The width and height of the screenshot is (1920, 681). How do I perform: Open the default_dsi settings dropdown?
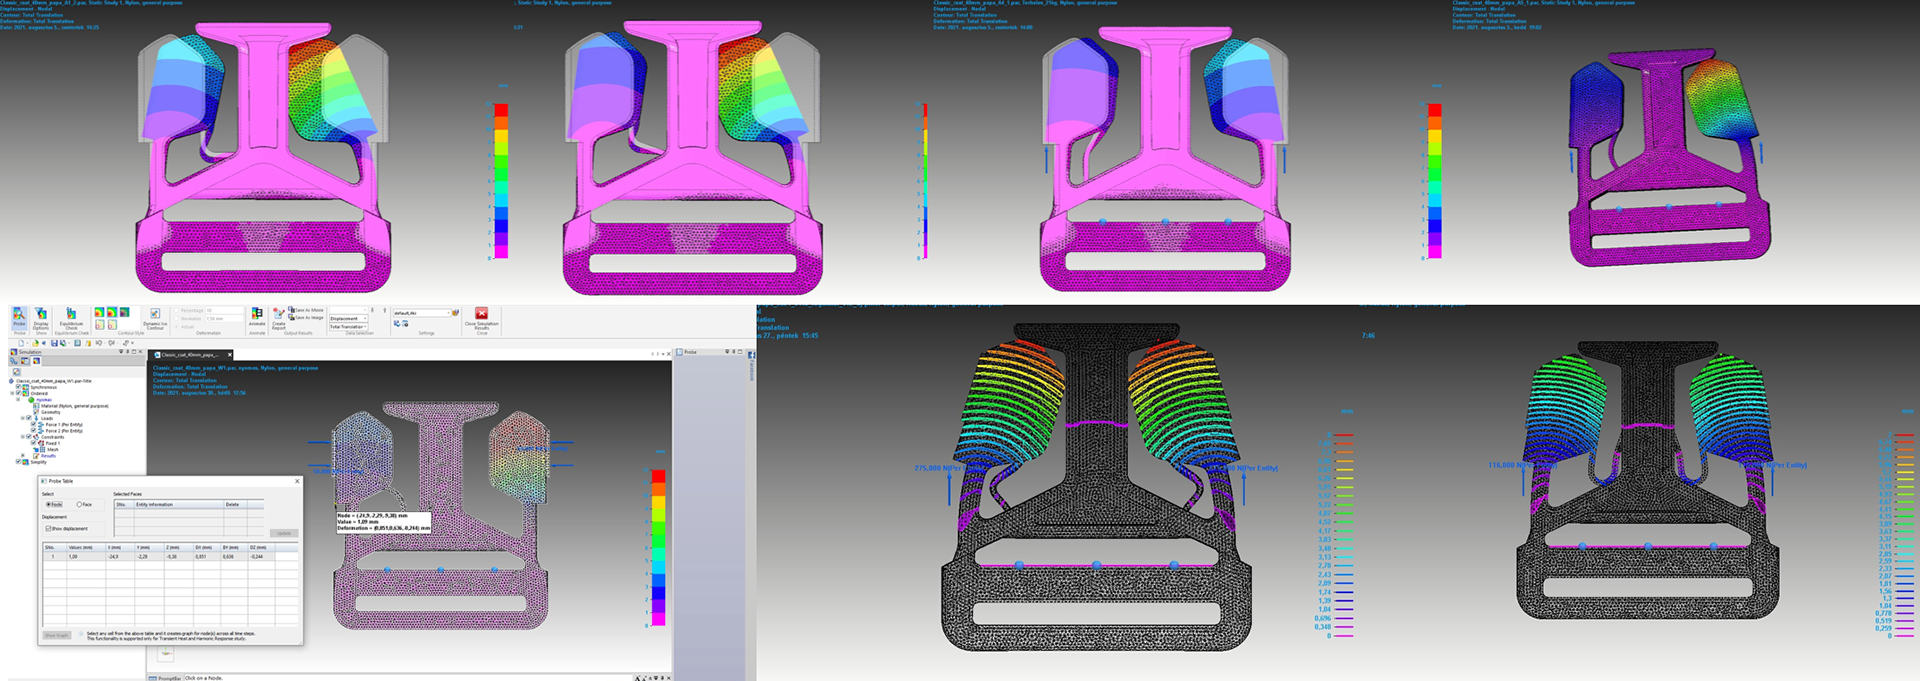coord(422,313)
